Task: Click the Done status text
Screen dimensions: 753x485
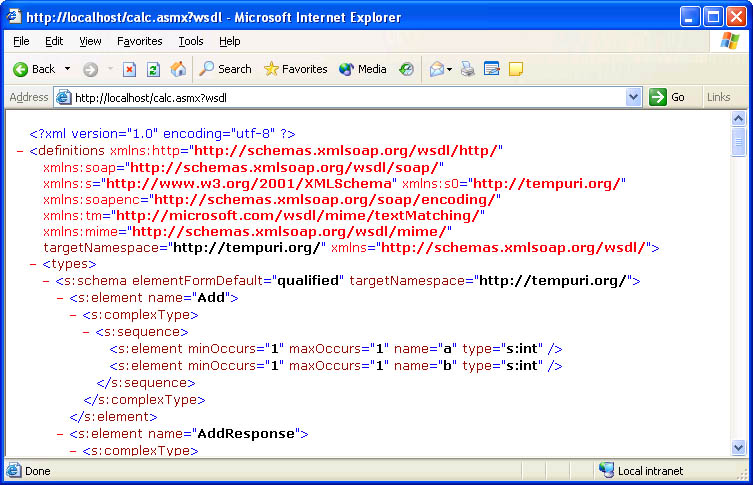Action: [x=37, y=471]
